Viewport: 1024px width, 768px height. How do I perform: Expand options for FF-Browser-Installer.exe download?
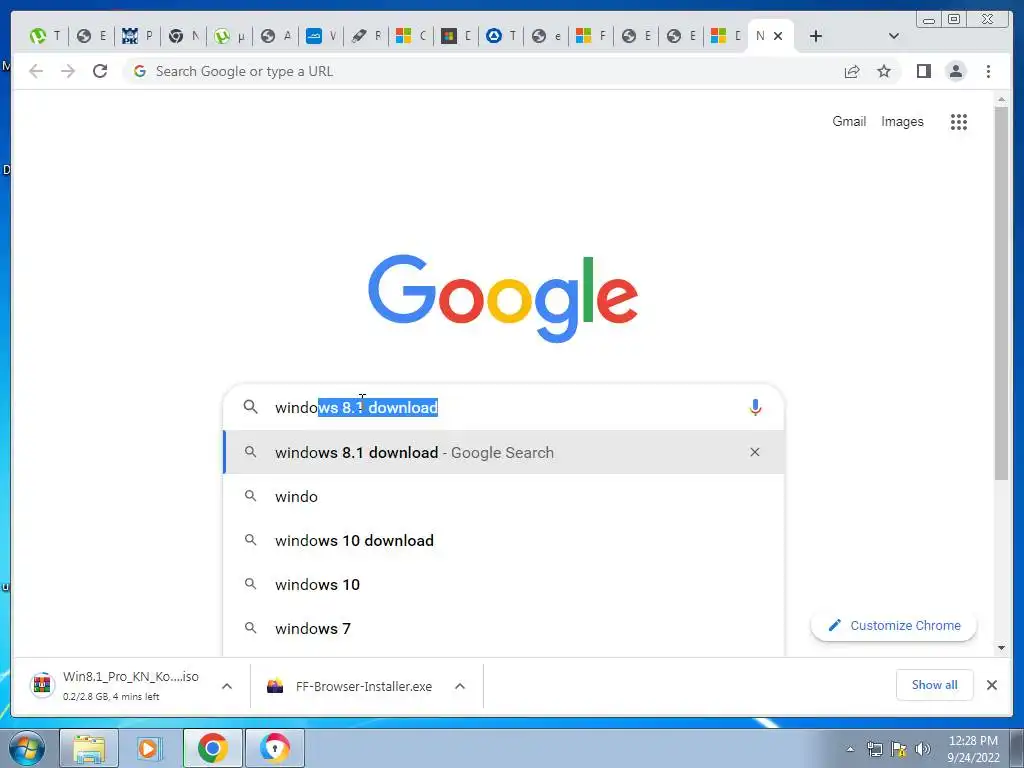coord(460,686)
